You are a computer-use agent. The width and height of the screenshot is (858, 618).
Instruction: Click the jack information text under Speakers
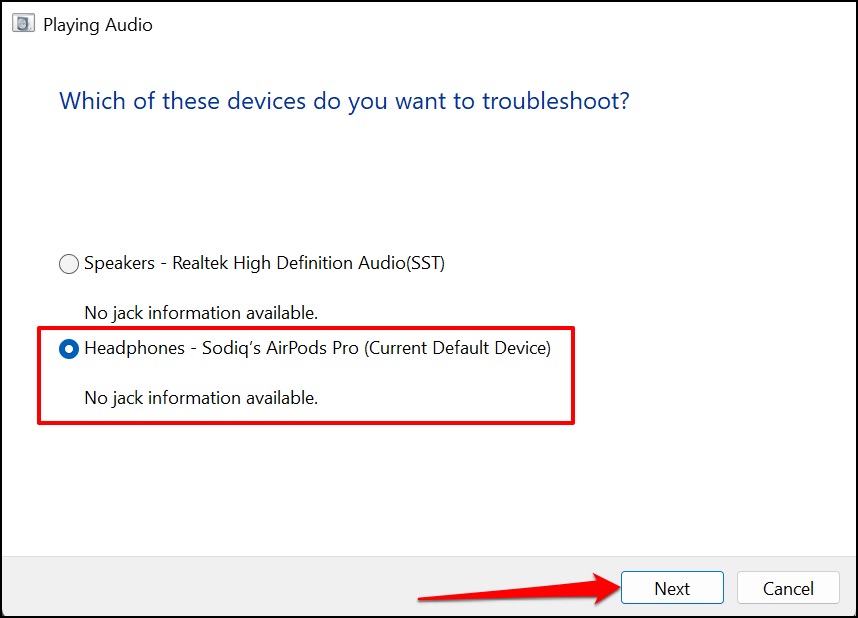[201, 313]
